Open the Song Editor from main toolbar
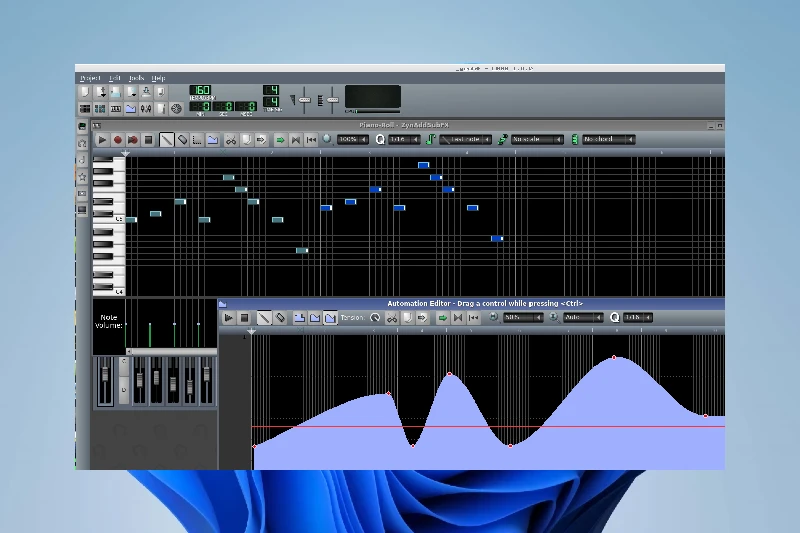800x533 pixels. pyautogui.click(x=85, y=108)
